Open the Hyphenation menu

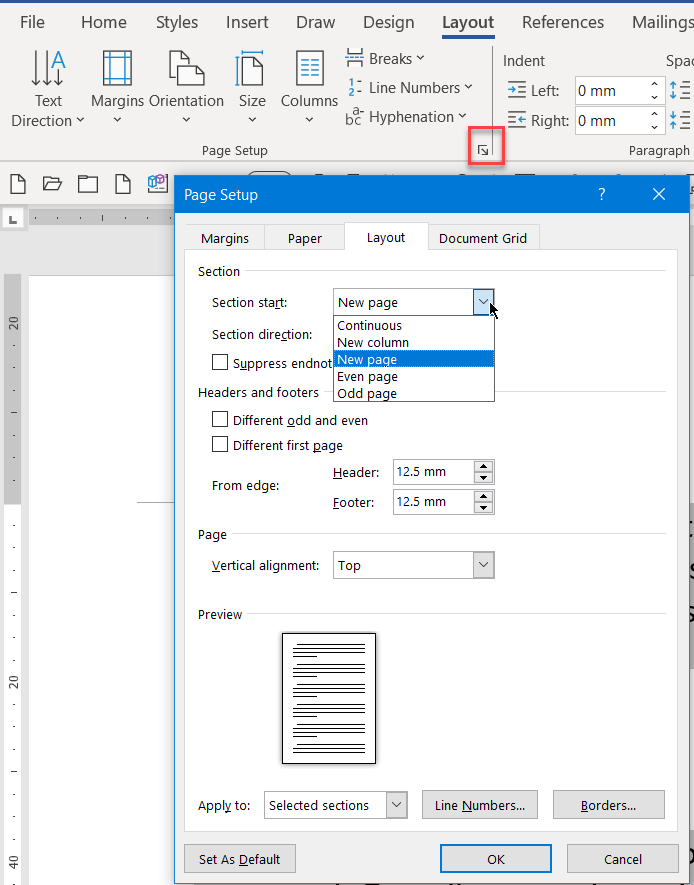tap(406, 117)
